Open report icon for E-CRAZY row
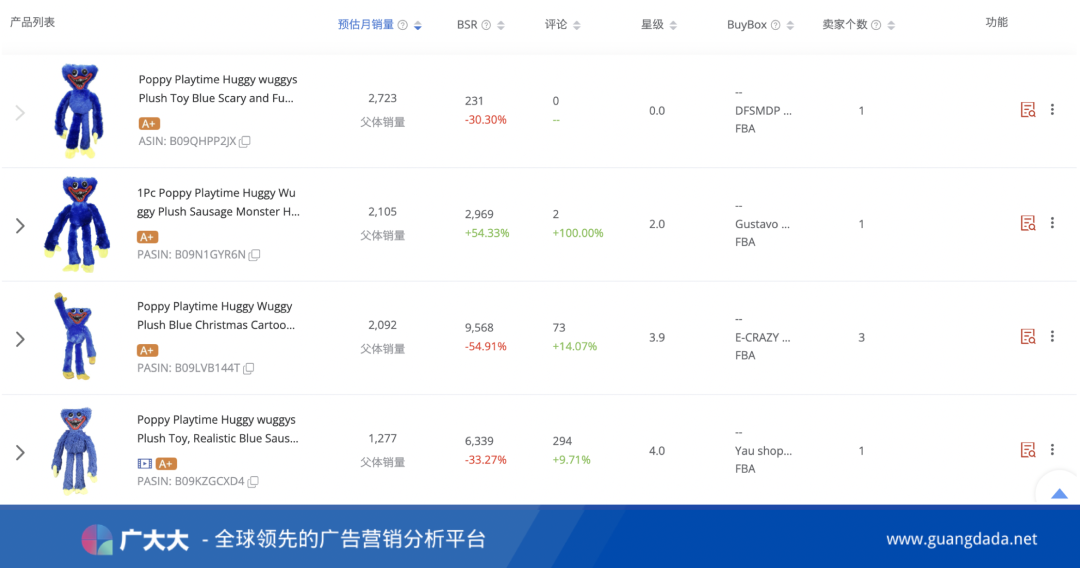The width and height of the screenshot is (1080, 568). point(1028,337)
